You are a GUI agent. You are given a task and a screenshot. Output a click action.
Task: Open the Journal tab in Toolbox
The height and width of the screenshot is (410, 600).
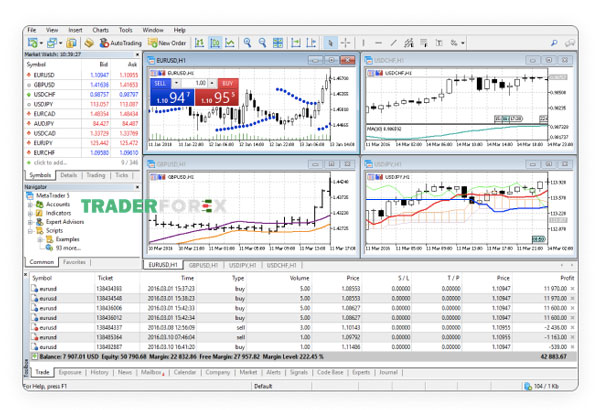(388, 372)
